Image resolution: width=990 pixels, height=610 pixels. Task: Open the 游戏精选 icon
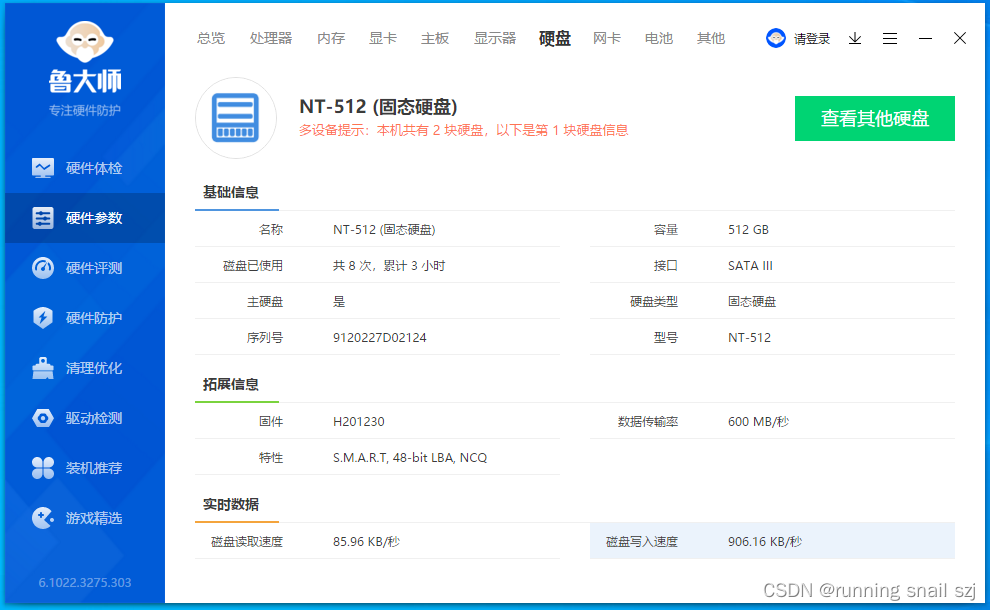43,518
